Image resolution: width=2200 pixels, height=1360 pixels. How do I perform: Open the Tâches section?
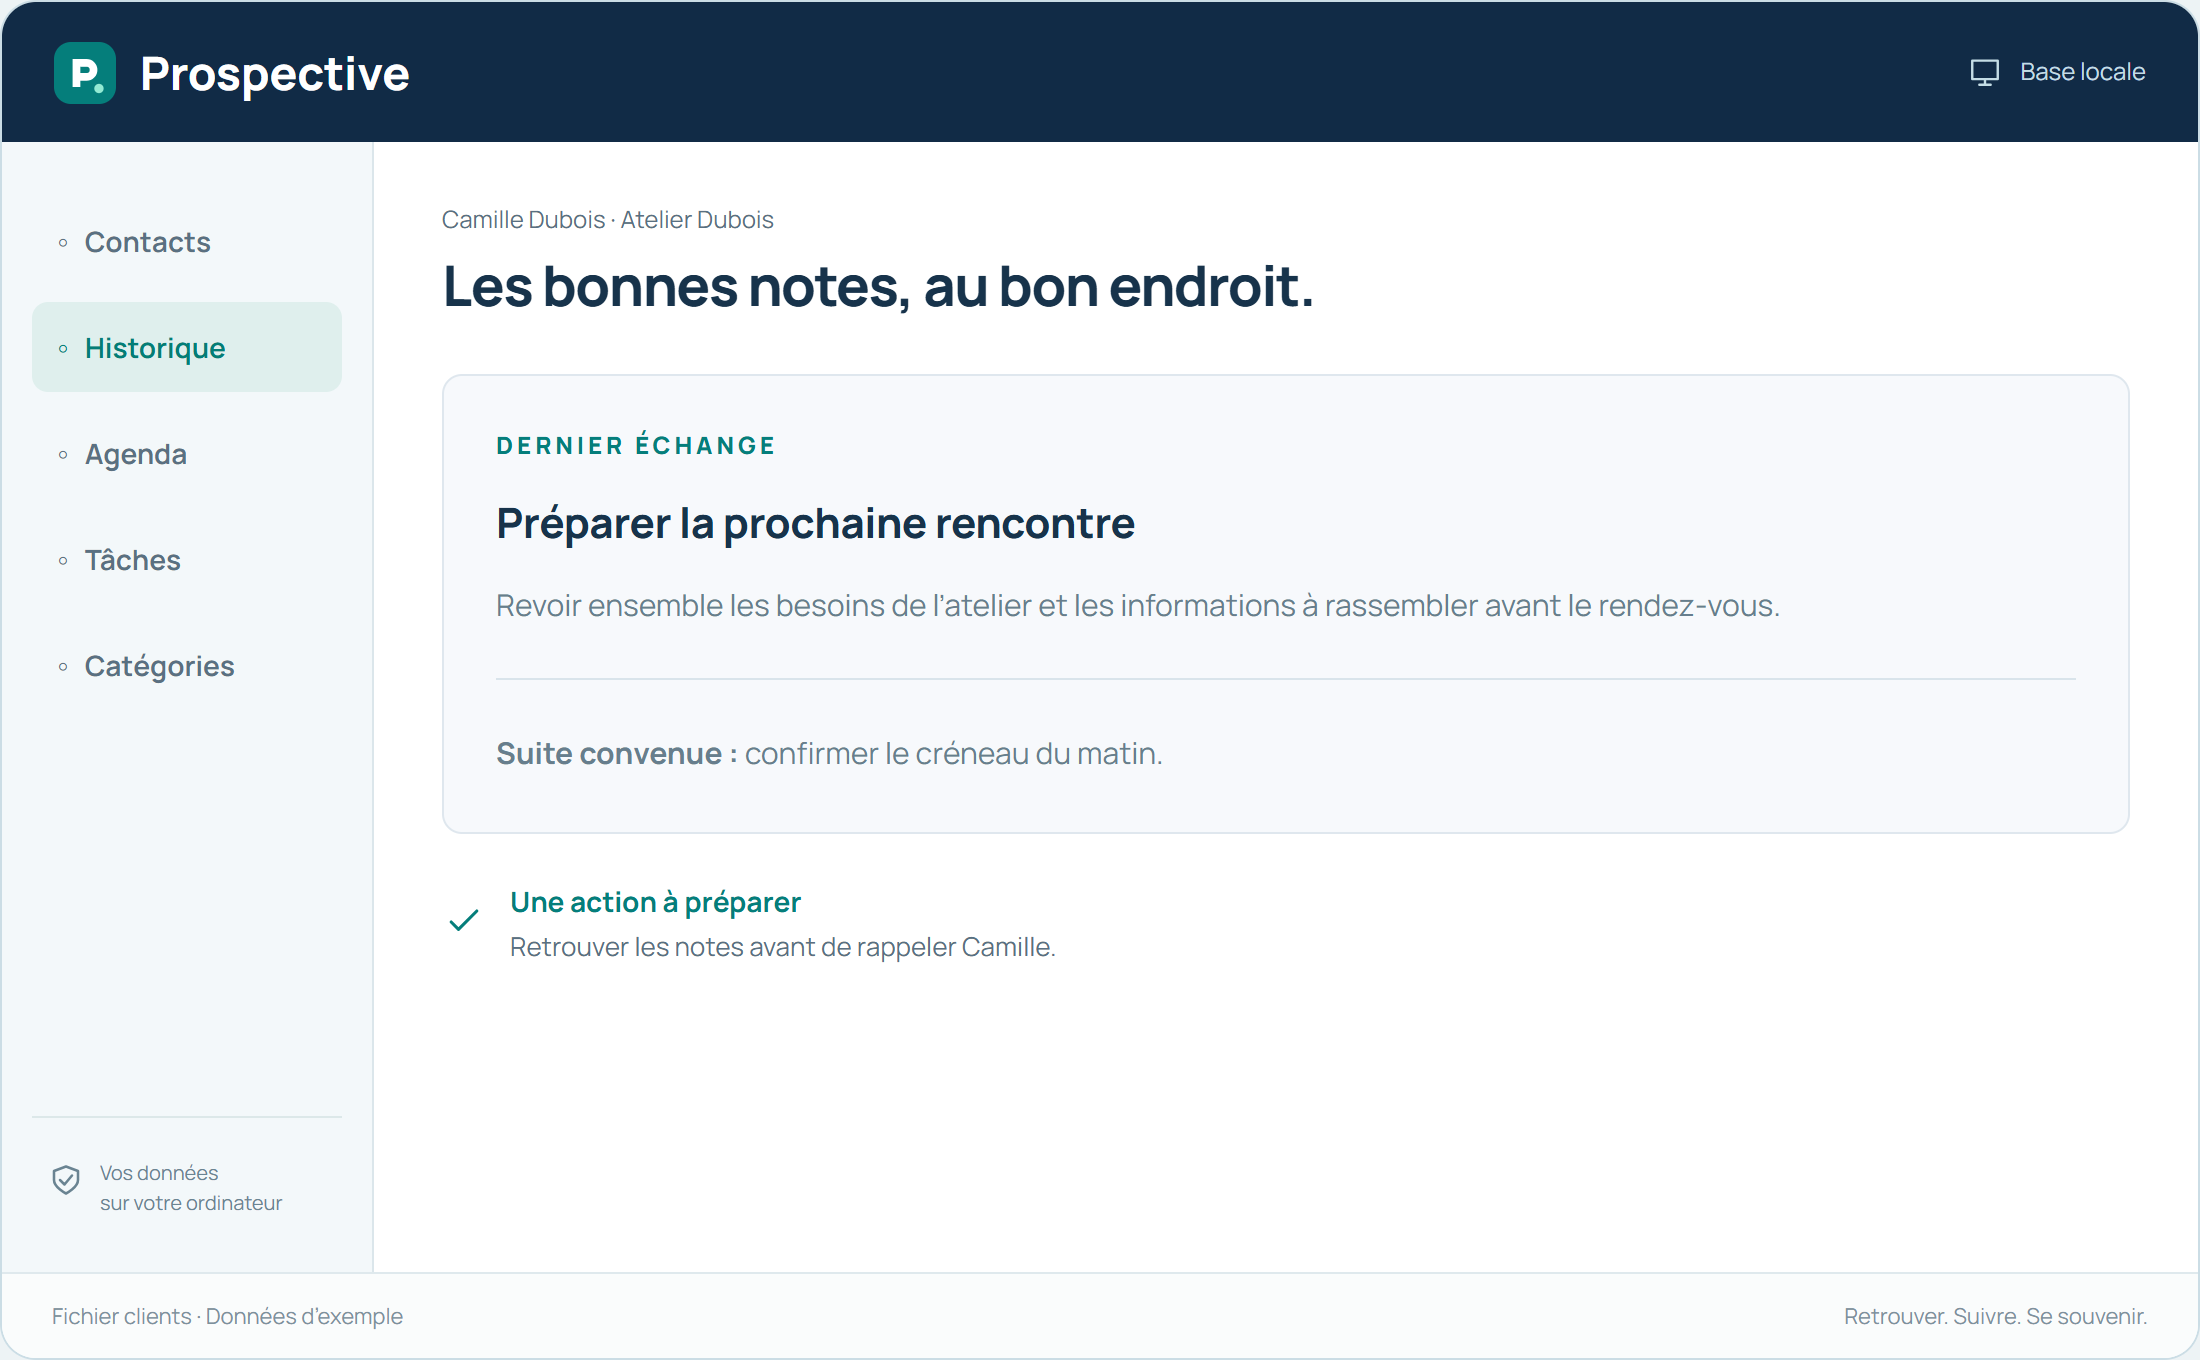(187, 560)
